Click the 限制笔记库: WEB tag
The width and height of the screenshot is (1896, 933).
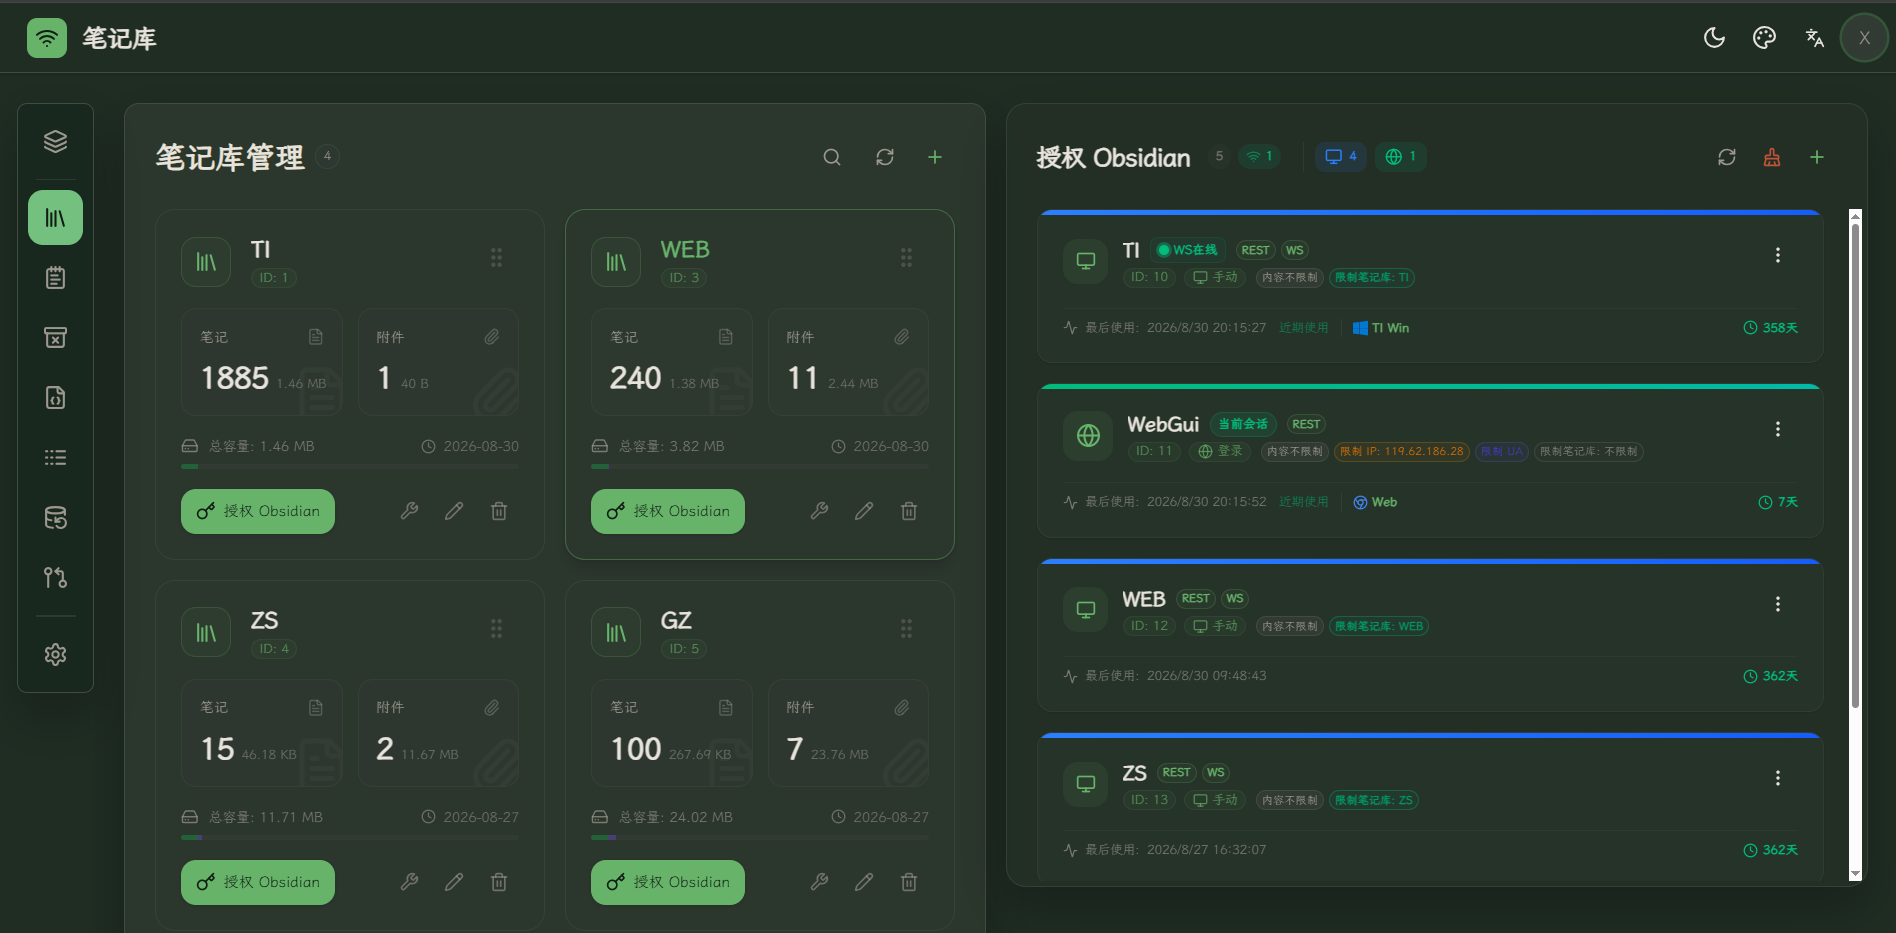(x=1379, y=626)
